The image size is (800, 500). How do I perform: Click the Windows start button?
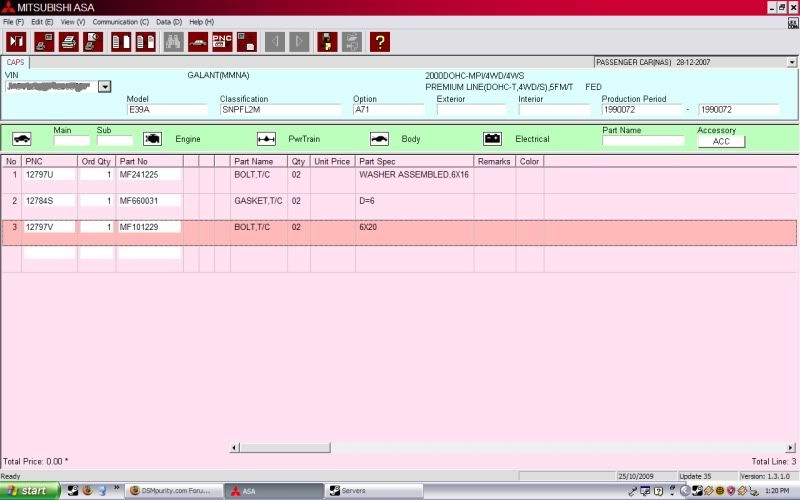(x=30, y=491)
